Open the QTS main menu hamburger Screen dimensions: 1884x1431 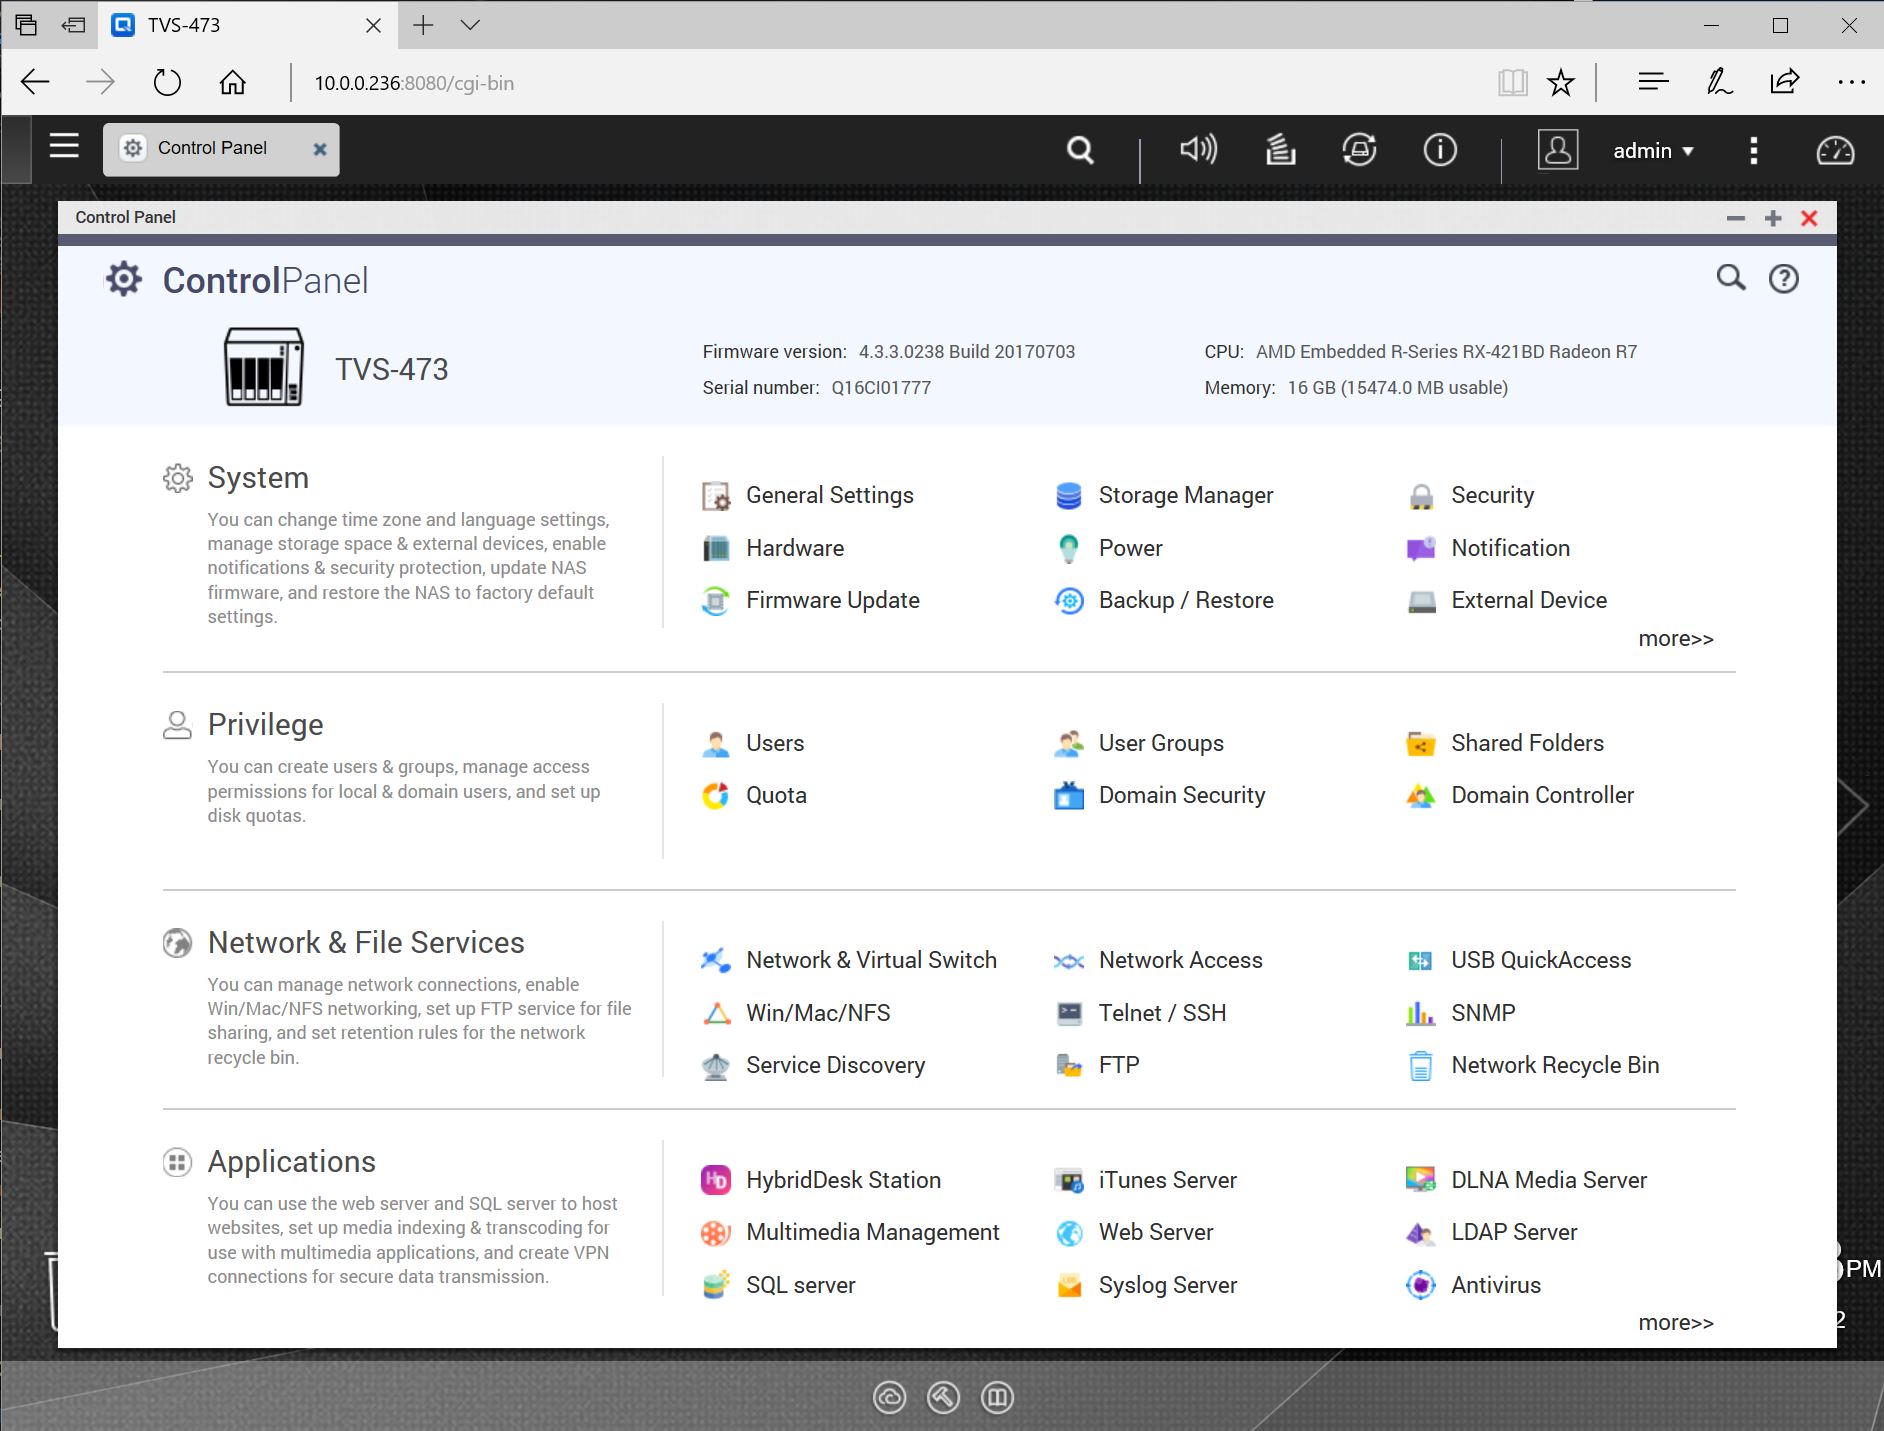(x=64, y=147)
